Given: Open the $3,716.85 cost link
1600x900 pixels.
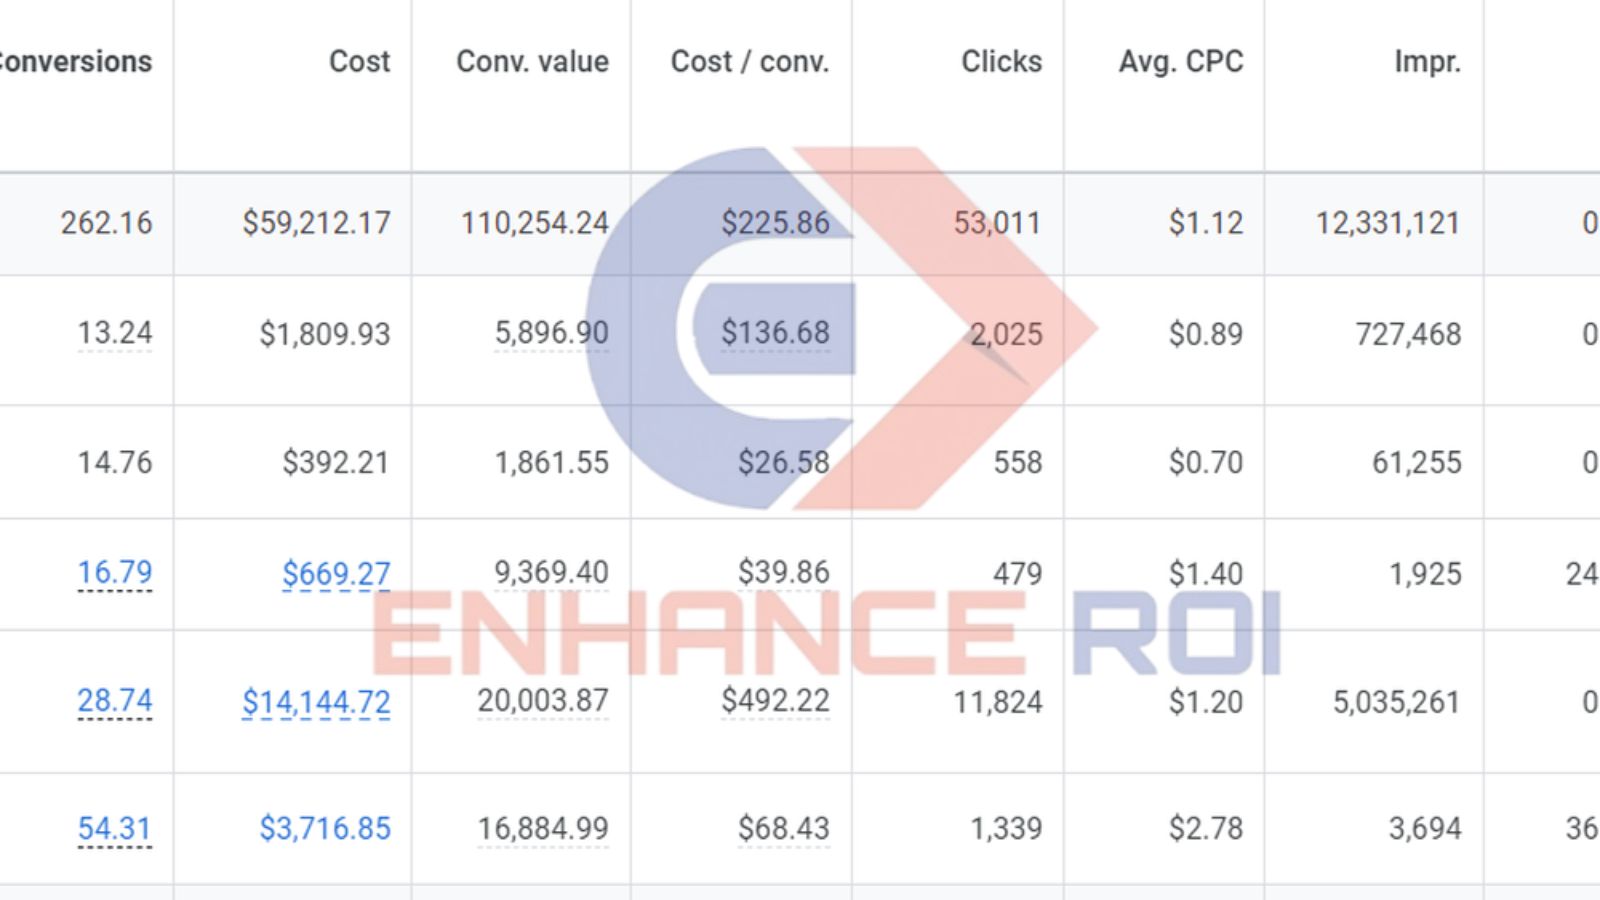Looking at the screenshot, I should pos(325,829).
